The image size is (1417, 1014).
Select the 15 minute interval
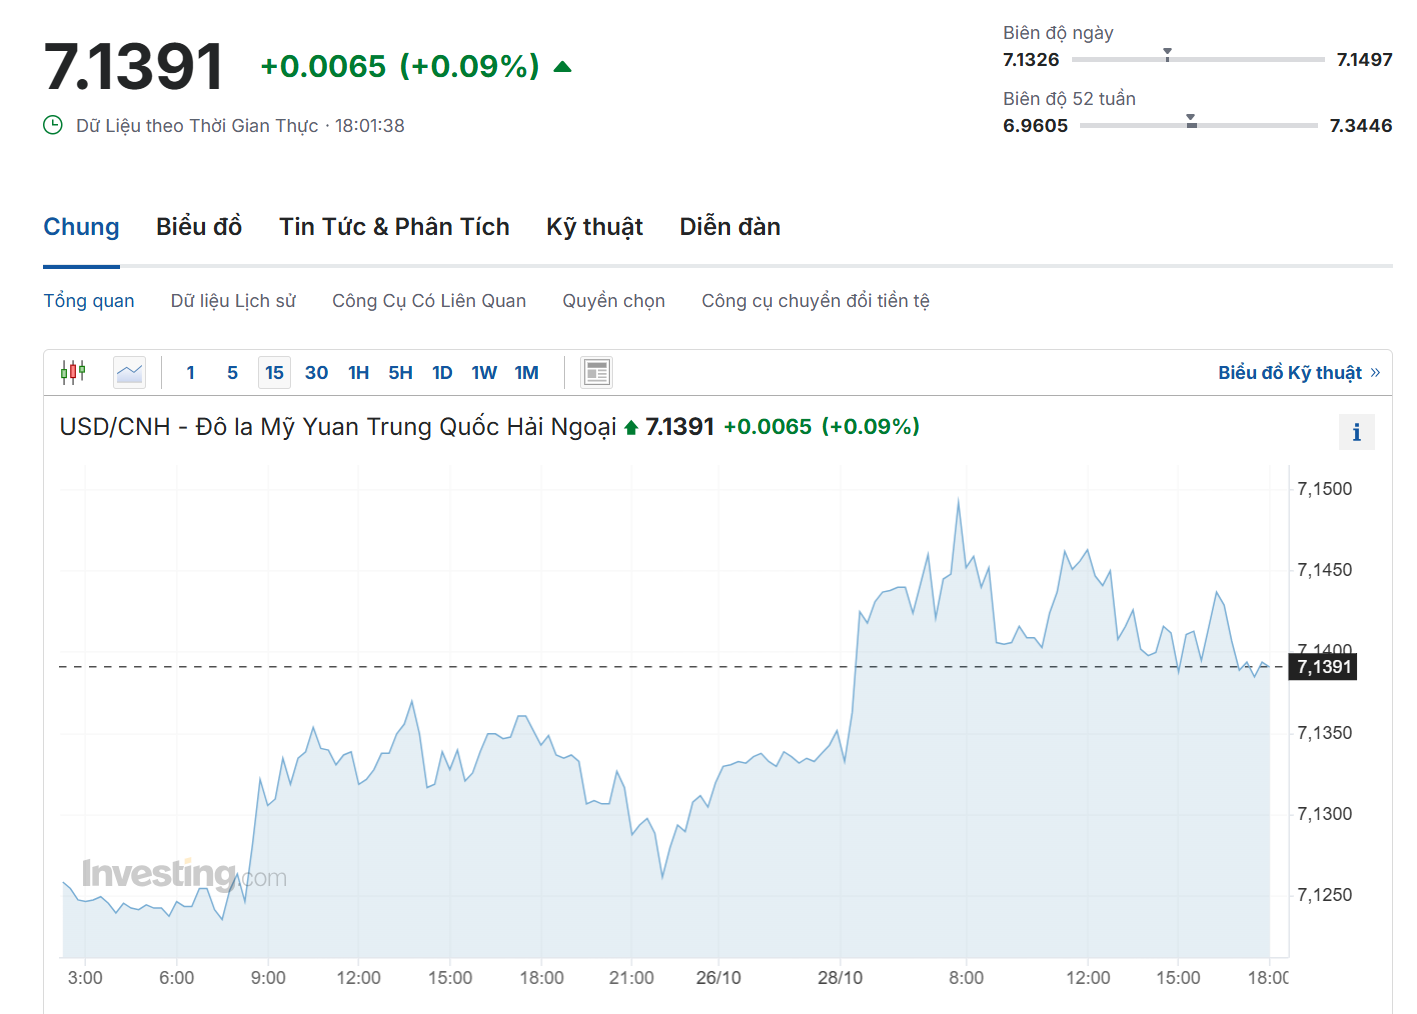coord(274,373)
